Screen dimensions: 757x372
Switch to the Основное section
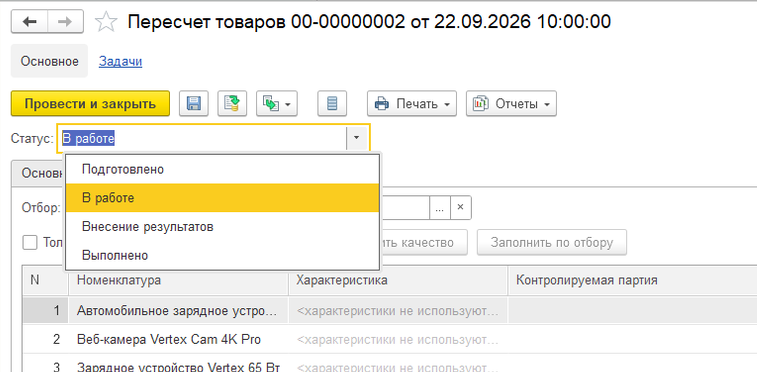click(x=49, y=61)
